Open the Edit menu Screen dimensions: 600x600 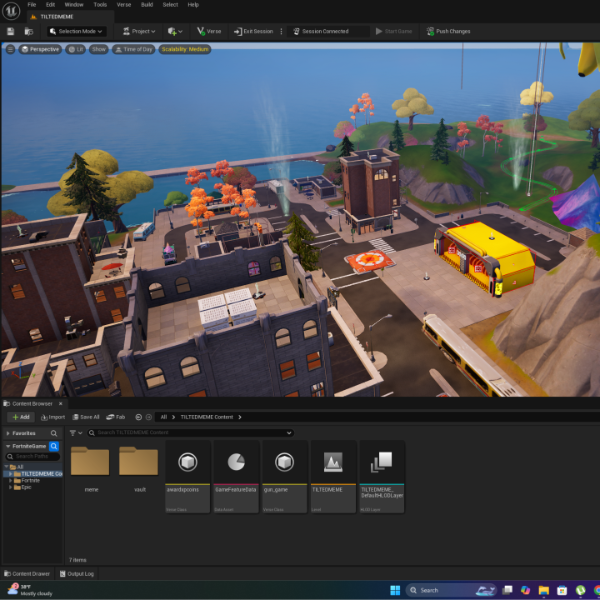(x=51, y=5)
